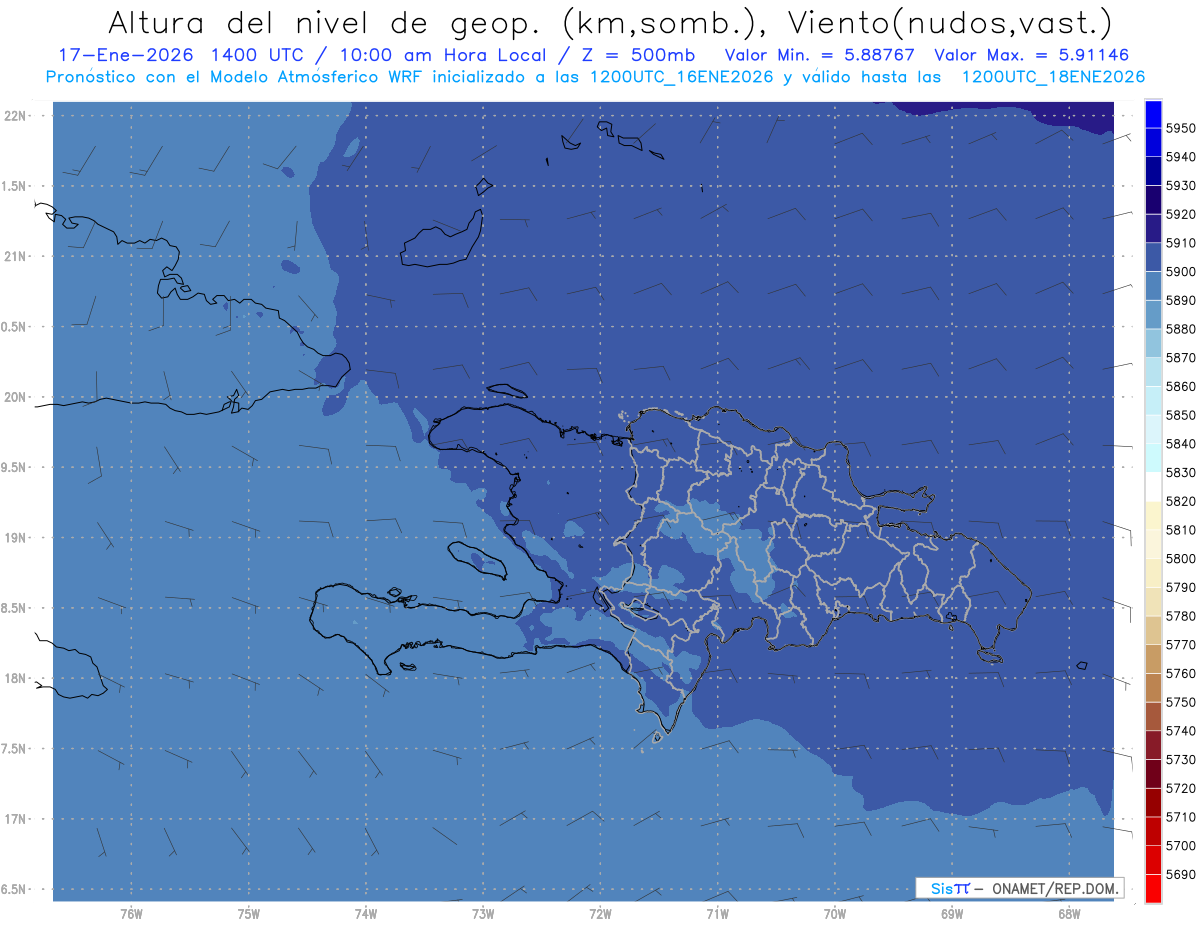
Task: Pick the legend swatch between 5890 and 5900
Action: click(x=1152, y=286)
